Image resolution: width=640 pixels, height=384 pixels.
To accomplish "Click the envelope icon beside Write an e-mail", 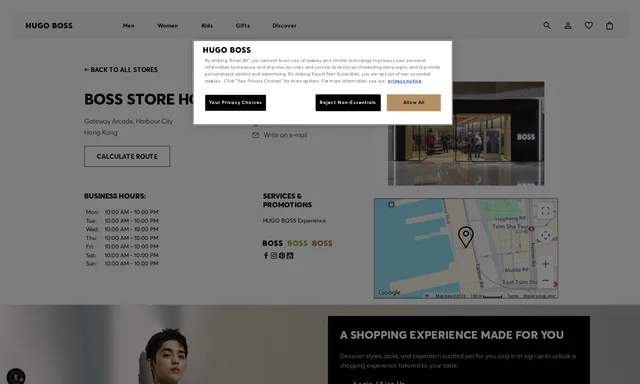I will coord(256,135).
